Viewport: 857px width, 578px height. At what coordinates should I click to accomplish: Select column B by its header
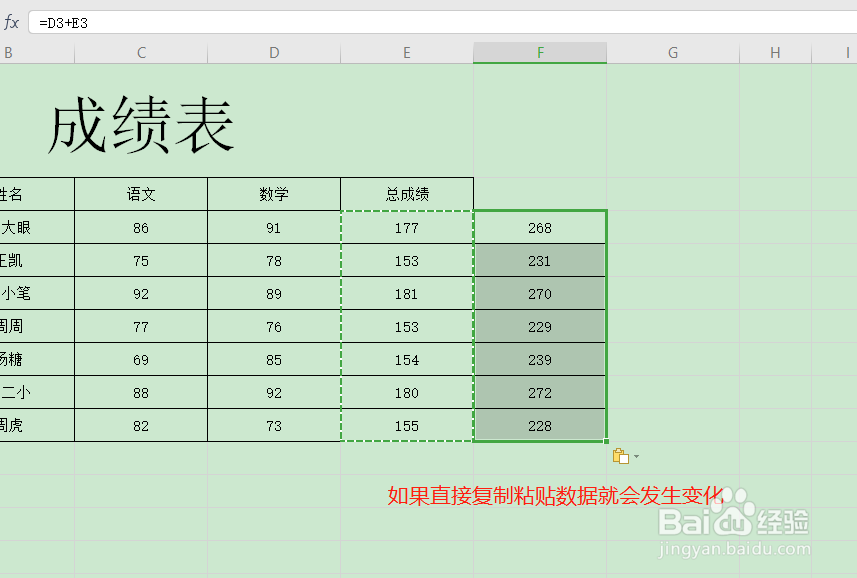click(8, 52)
